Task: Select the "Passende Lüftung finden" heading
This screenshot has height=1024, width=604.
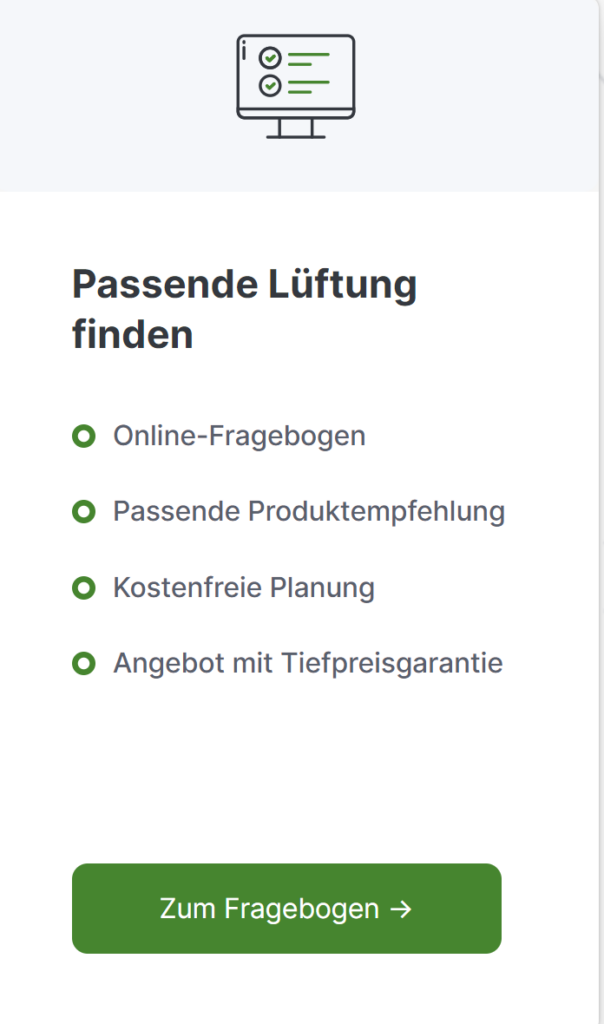Action: [x=244, y=309]
